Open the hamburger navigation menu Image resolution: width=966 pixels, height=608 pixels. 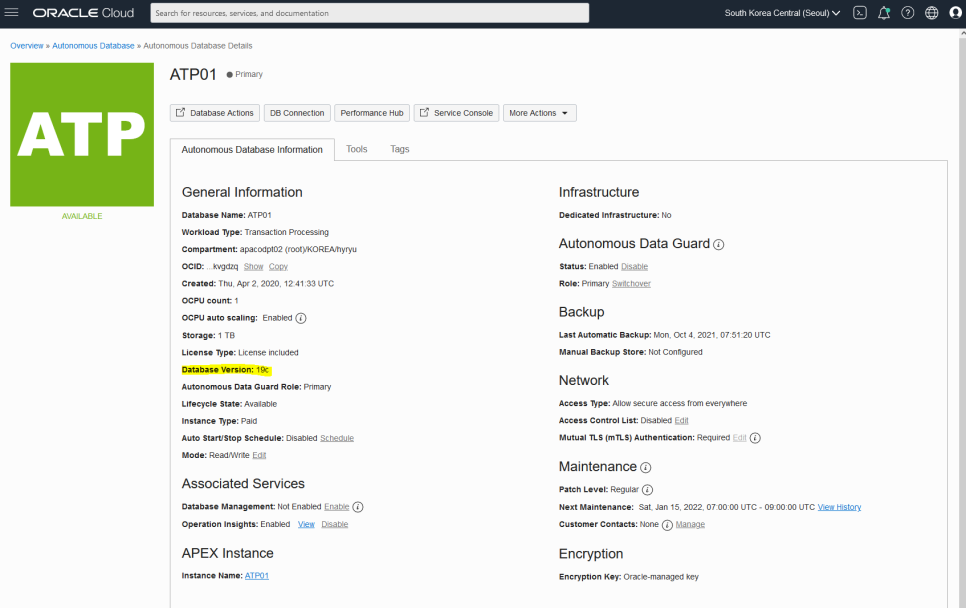coord(11,12)
